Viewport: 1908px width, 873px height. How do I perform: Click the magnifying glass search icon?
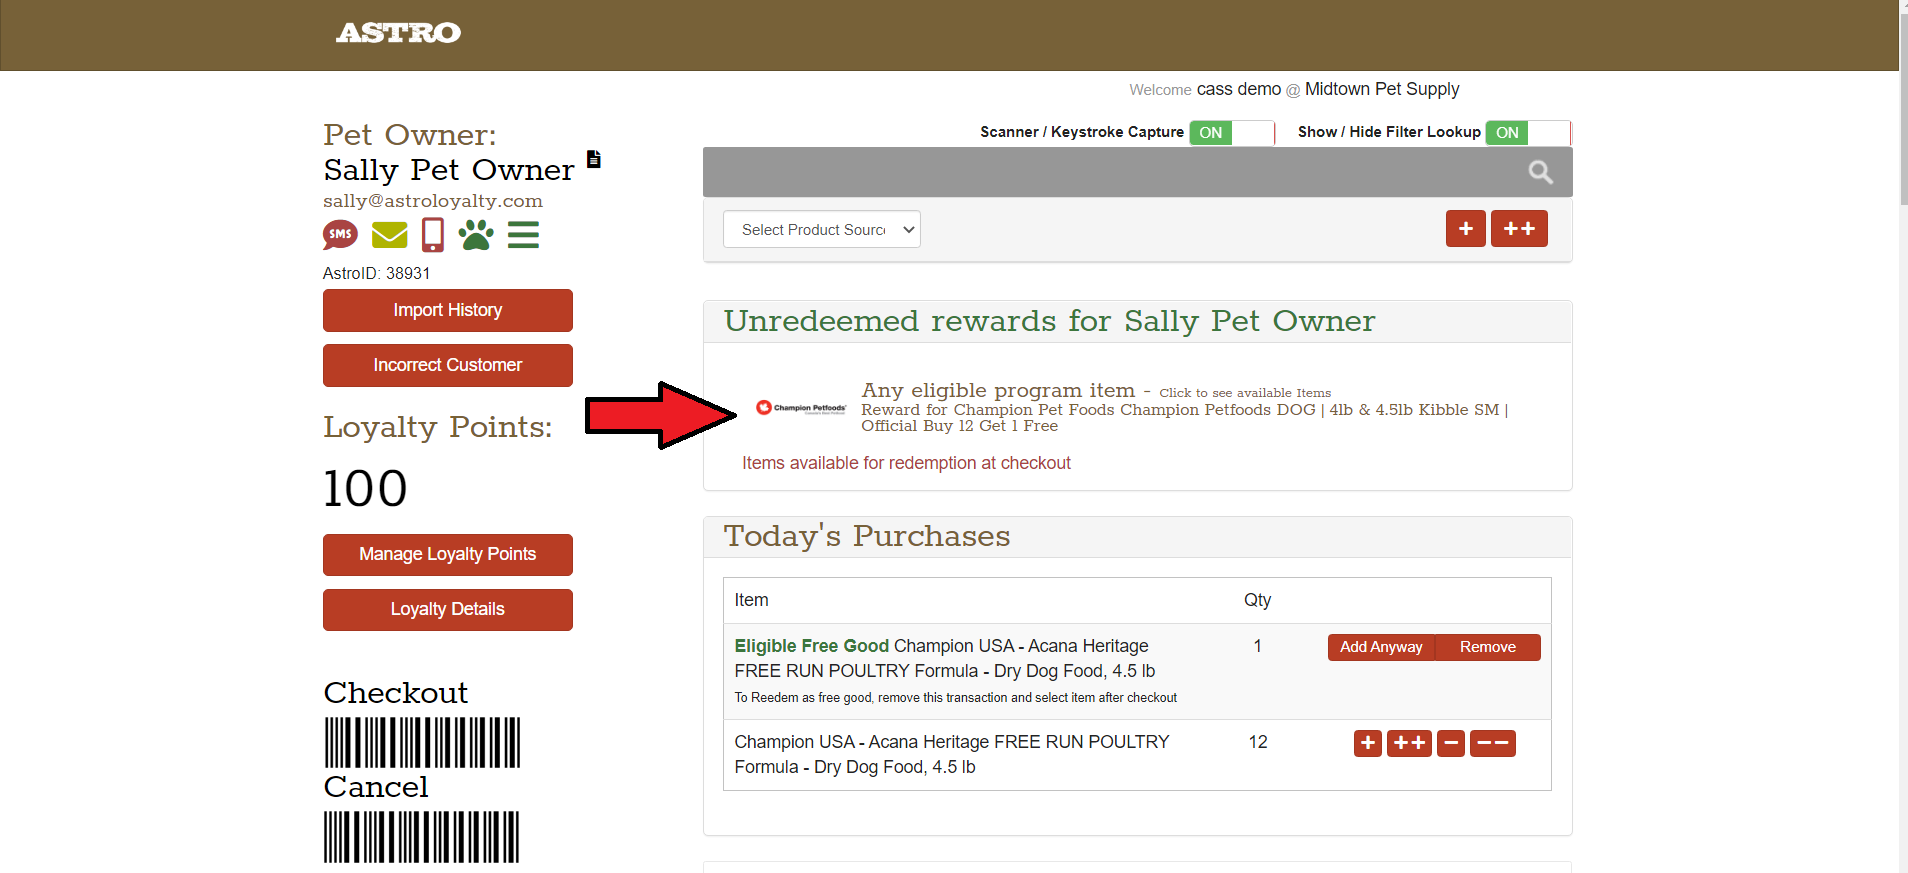[1540, 172]
